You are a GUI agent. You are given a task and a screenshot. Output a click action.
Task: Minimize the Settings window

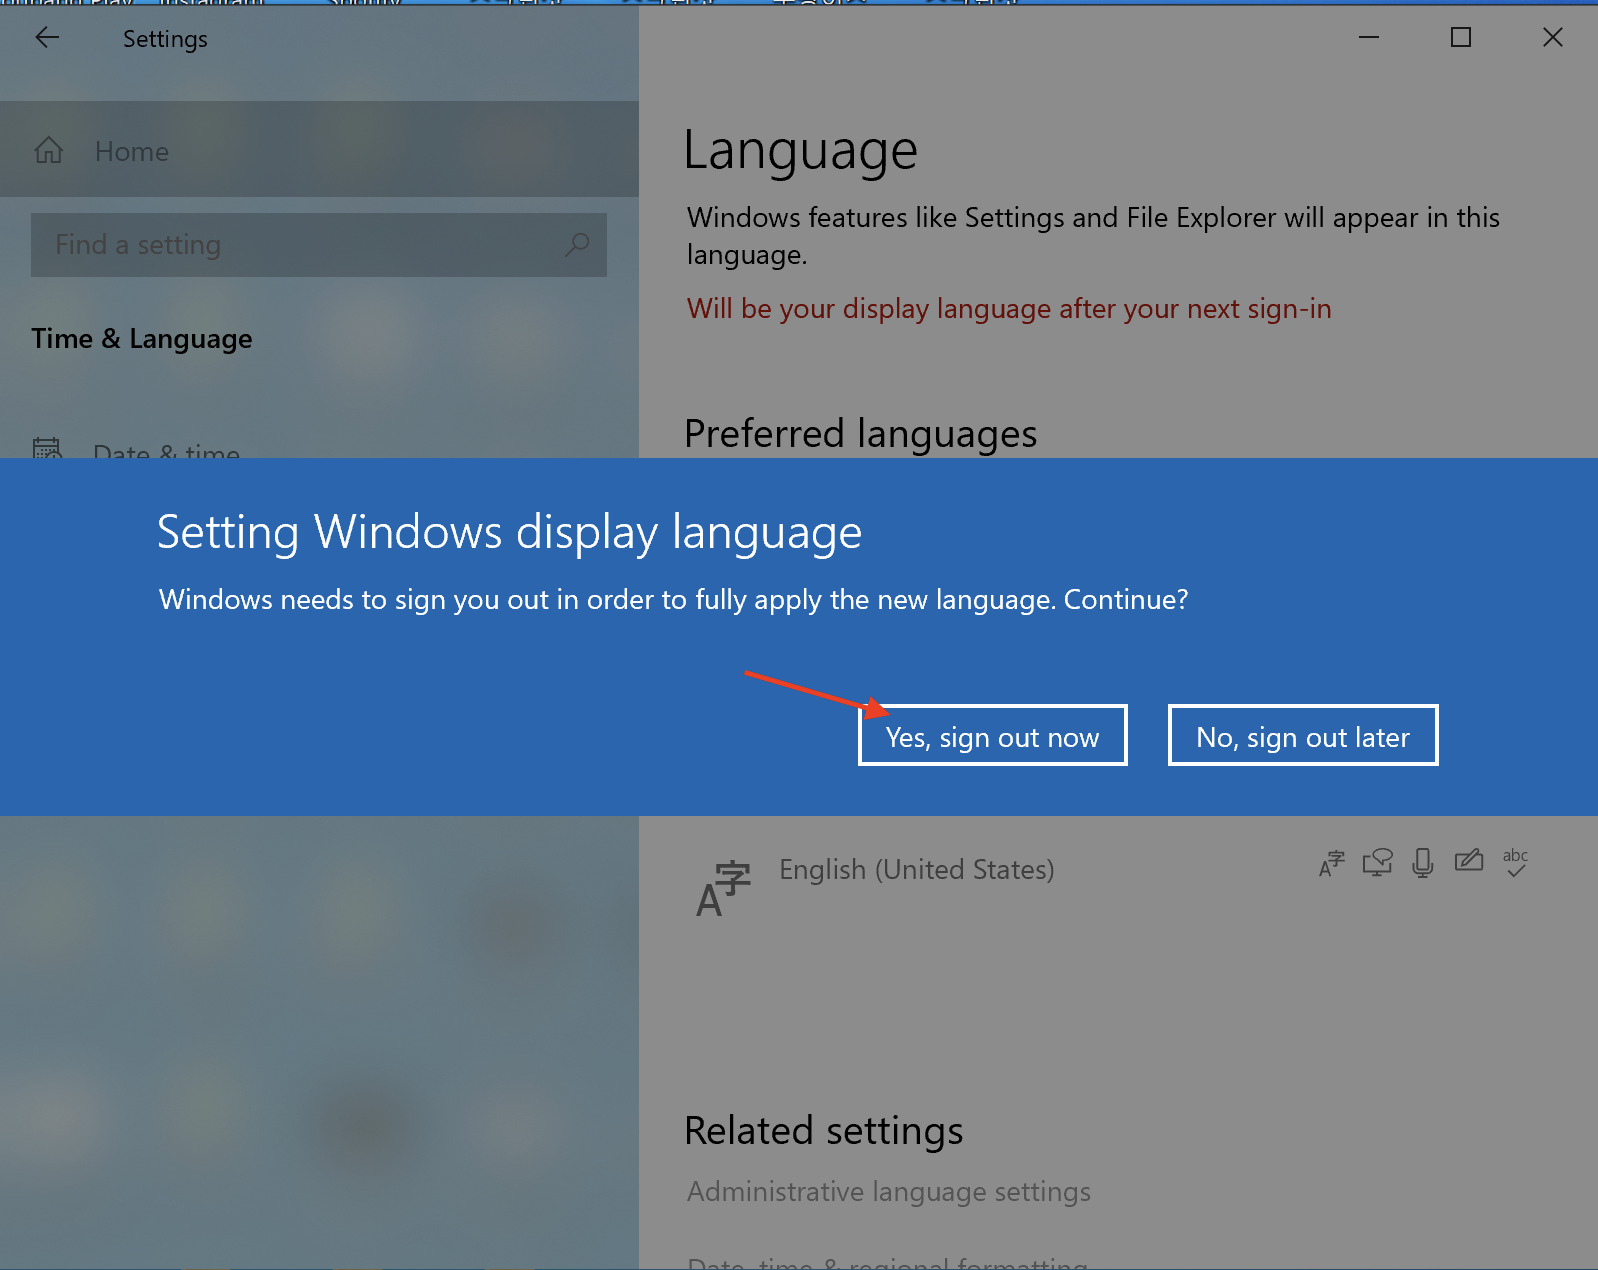click(1369, 37)
